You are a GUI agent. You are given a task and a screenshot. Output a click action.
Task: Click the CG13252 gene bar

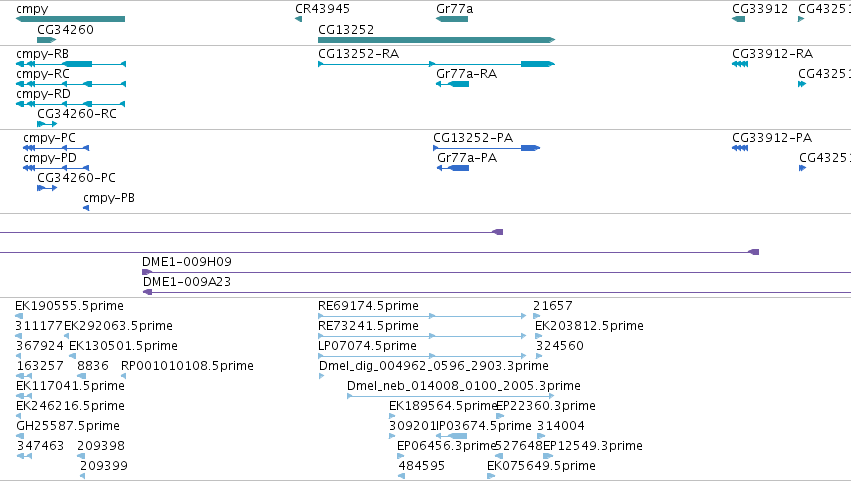[436, 40]
